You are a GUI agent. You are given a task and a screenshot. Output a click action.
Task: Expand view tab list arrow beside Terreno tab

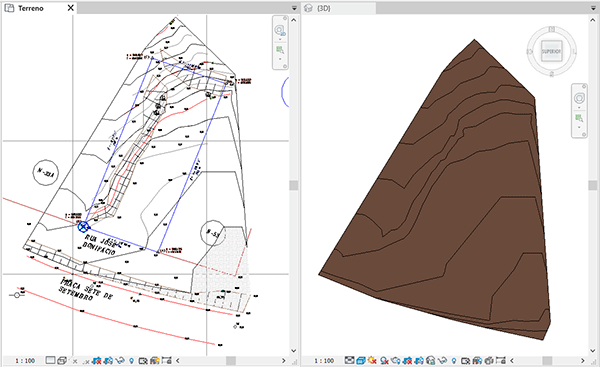(294, 8)
